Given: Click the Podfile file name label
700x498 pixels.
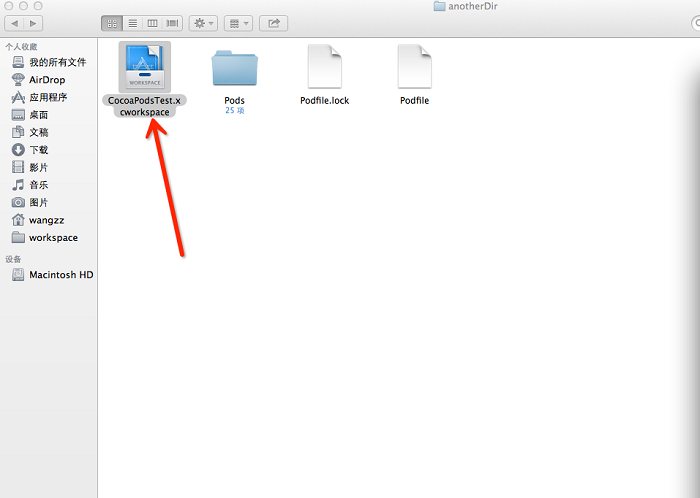Looking at the screenshot, I should 414,100.
